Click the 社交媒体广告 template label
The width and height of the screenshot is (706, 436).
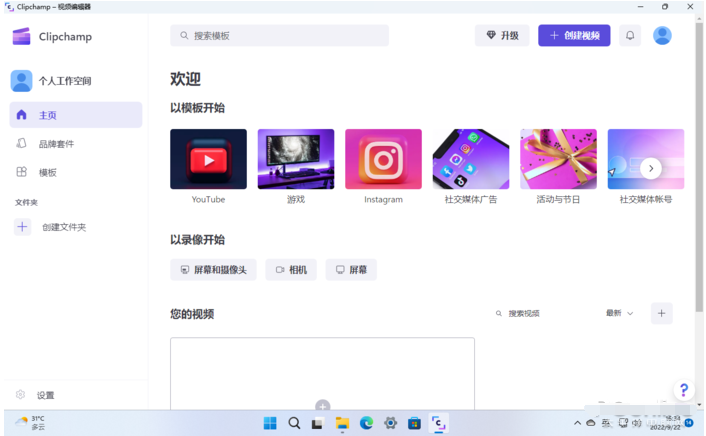point(471,200)
